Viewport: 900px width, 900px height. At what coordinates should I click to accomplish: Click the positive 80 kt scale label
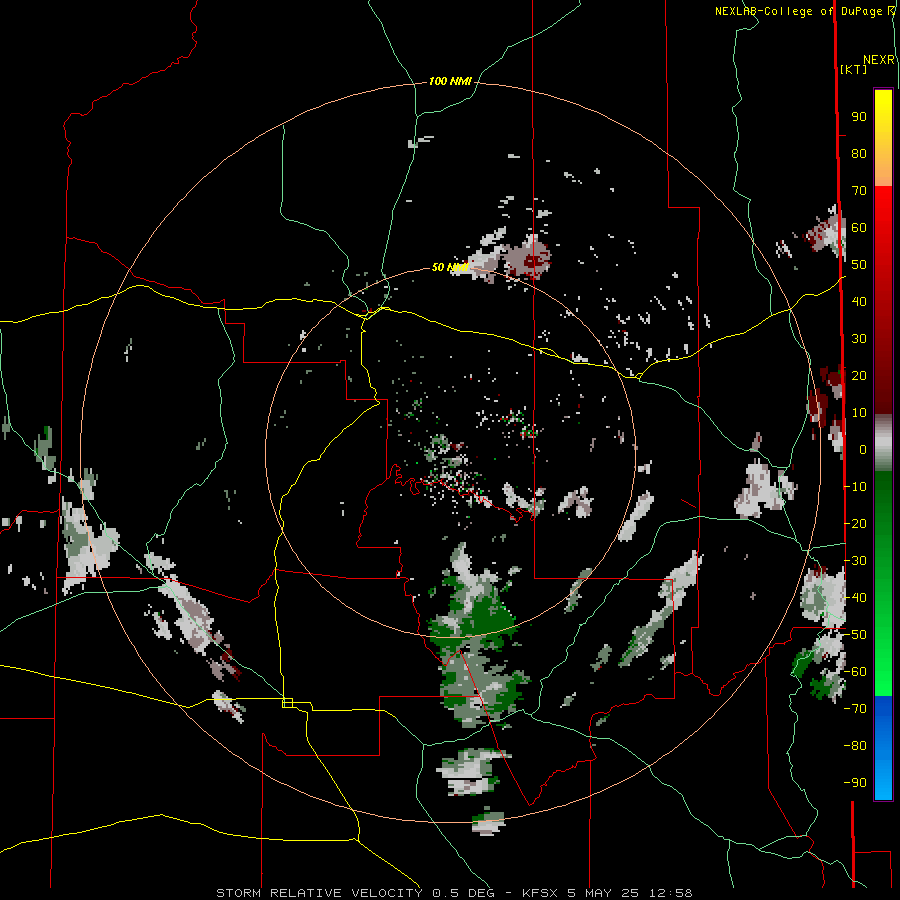tap(859, 153)
